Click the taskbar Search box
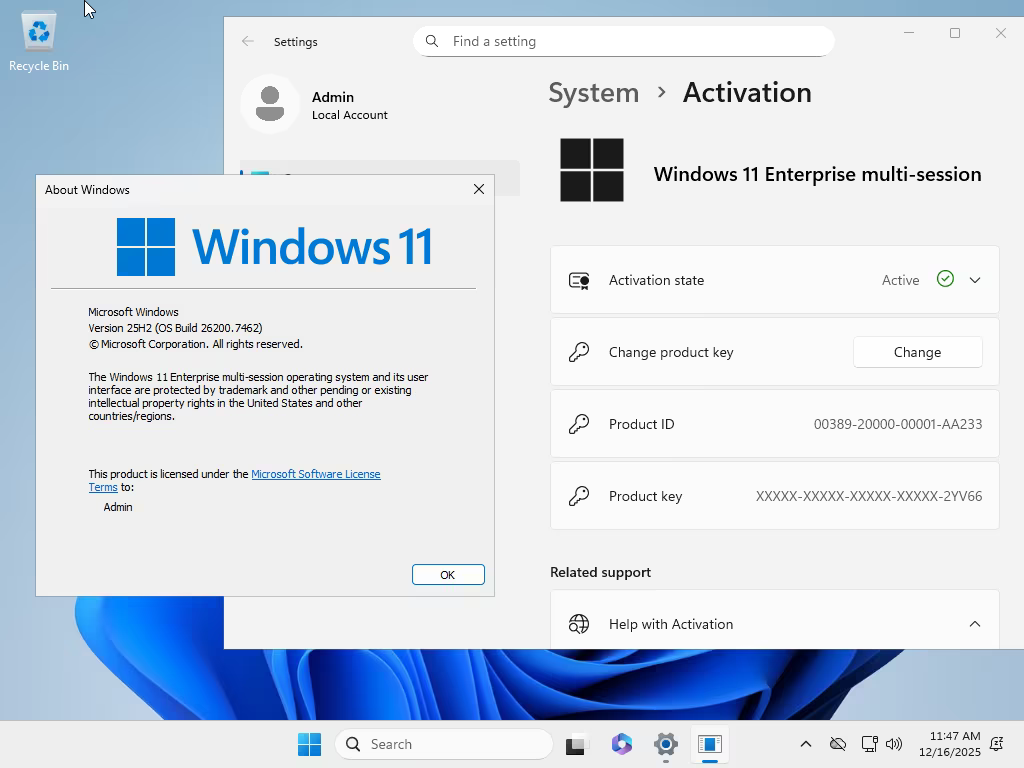The width and height of the screenshot is (1024, 768). click(444, 744)
